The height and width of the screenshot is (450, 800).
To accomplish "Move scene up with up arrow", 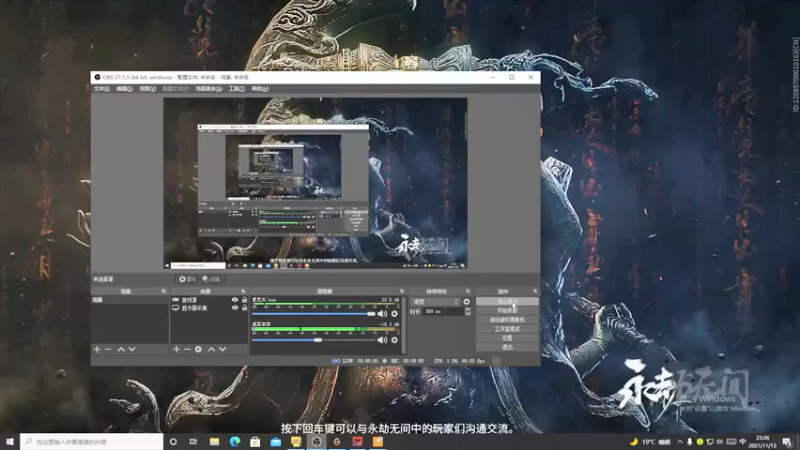I will point(121,349).
